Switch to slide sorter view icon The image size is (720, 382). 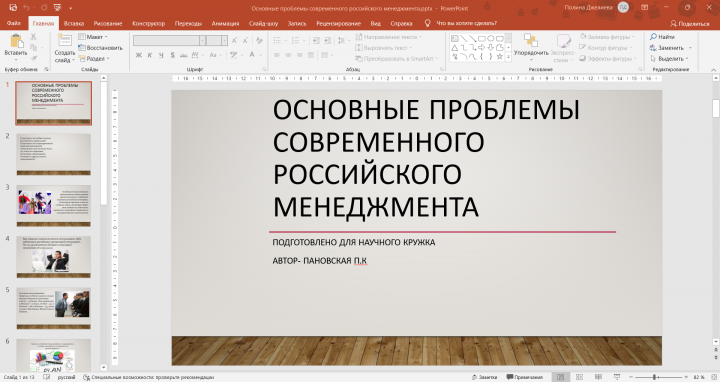coord(579,377)
